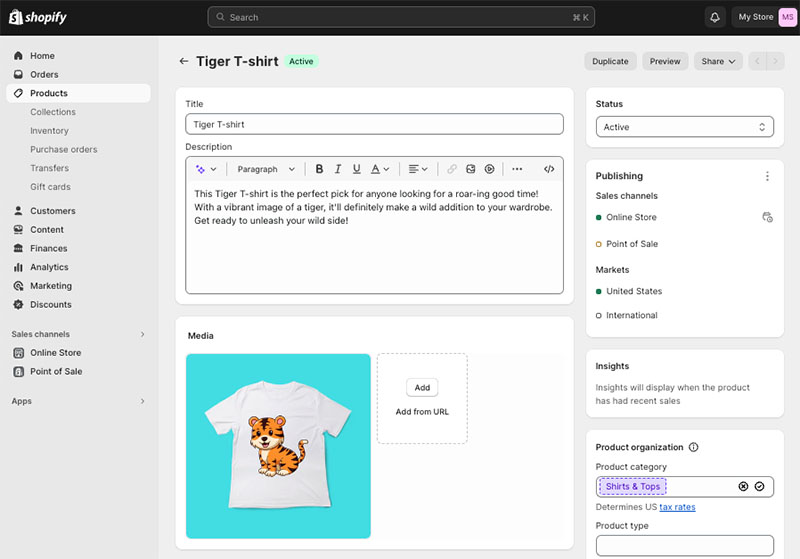800x559 pixels.
Task: Accept the suggested product category
Action: (759, 487)
